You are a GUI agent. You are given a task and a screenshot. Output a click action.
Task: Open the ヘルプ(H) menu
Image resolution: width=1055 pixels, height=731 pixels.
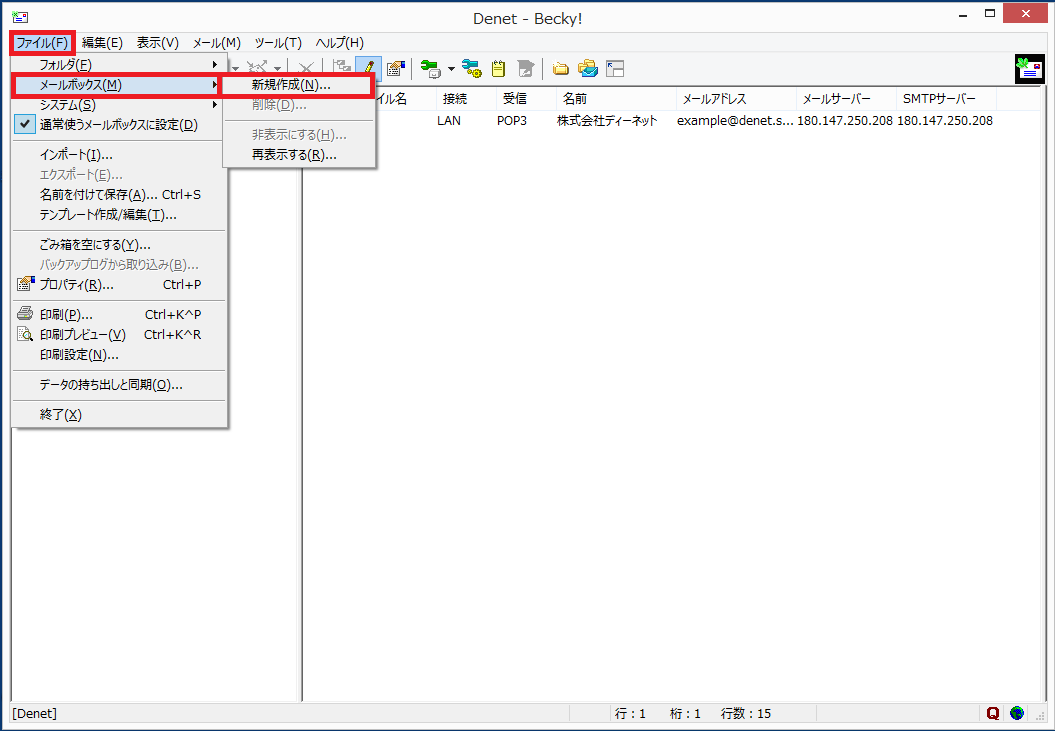[x=340, y=43]
